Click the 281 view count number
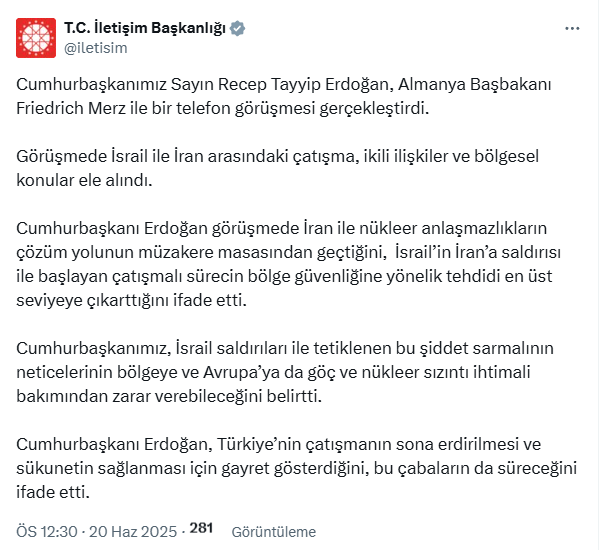Image resolution: width=615 pixels, height=550 pixels. tap(201, 528)
